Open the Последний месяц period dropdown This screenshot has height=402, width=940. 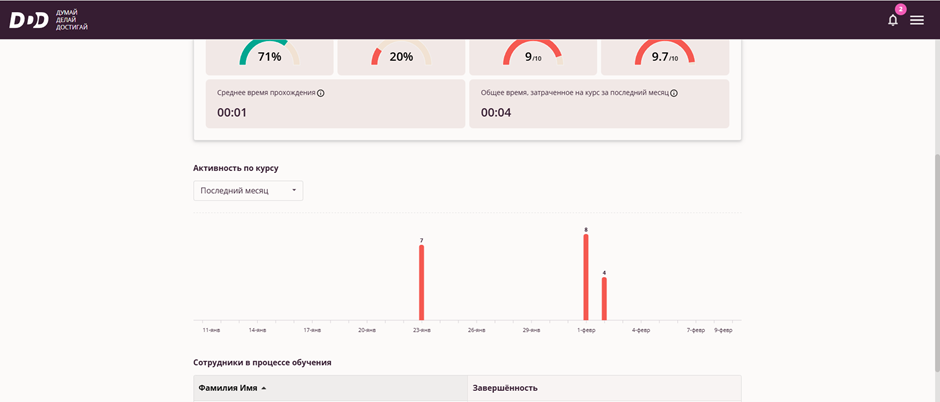248,190
